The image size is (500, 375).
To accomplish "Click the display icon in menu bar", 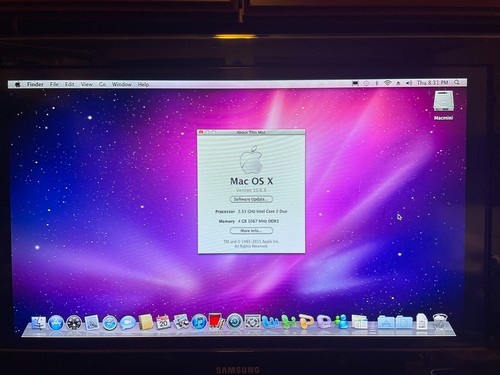I will pyautogui.click(x=355, y=84).
